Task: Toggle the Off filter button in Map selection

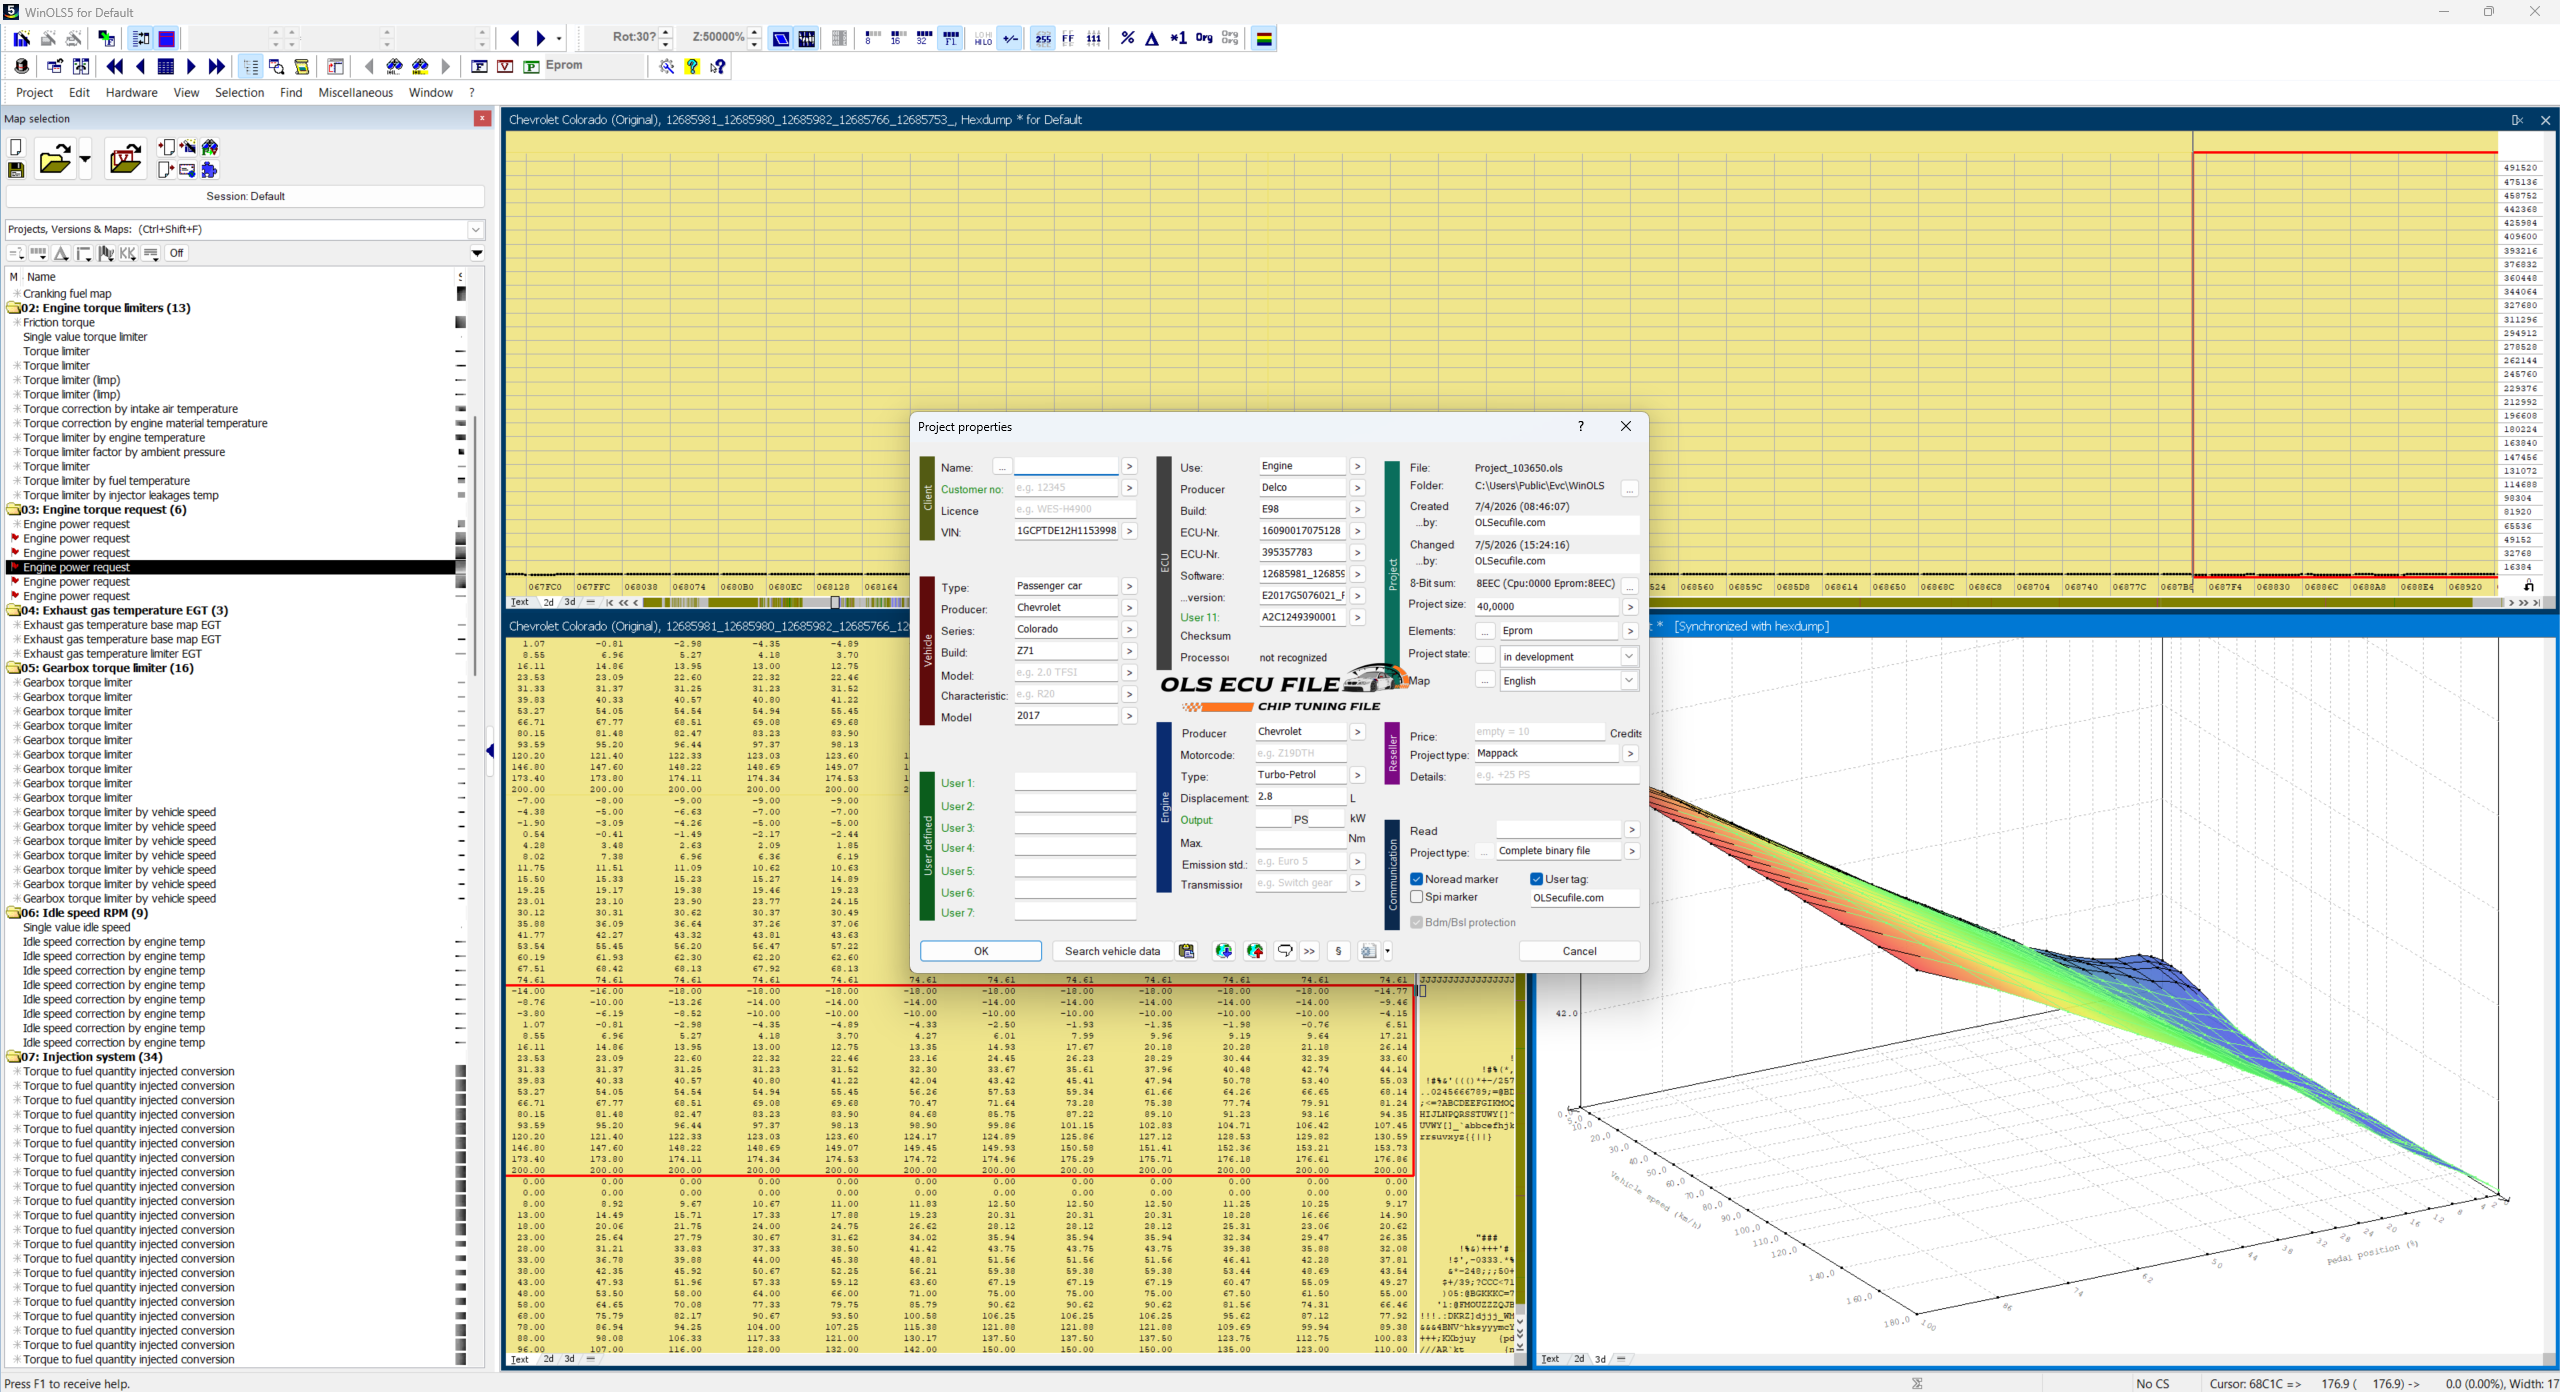Action: [176, 253]
